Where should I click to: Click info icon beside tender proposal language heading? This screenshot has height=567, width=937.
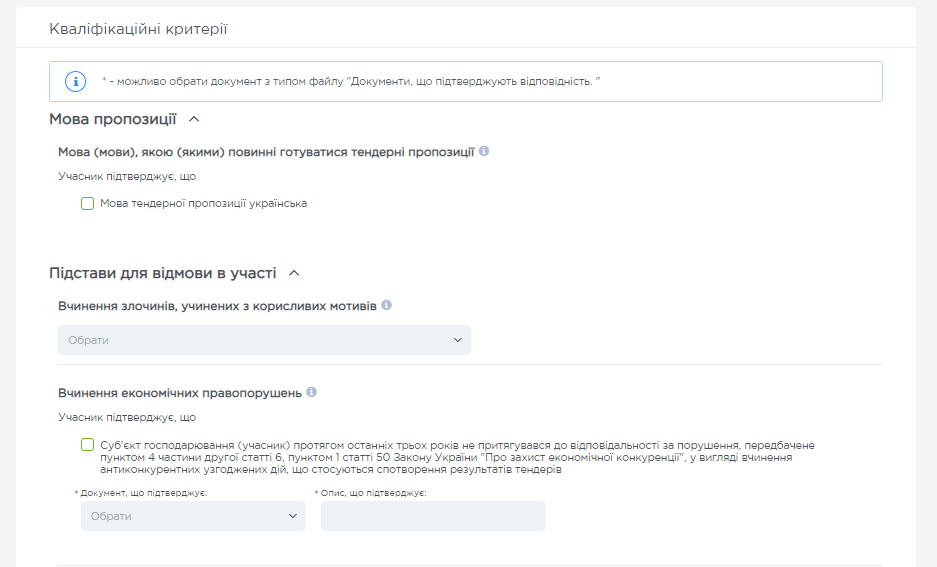(484, 152)
